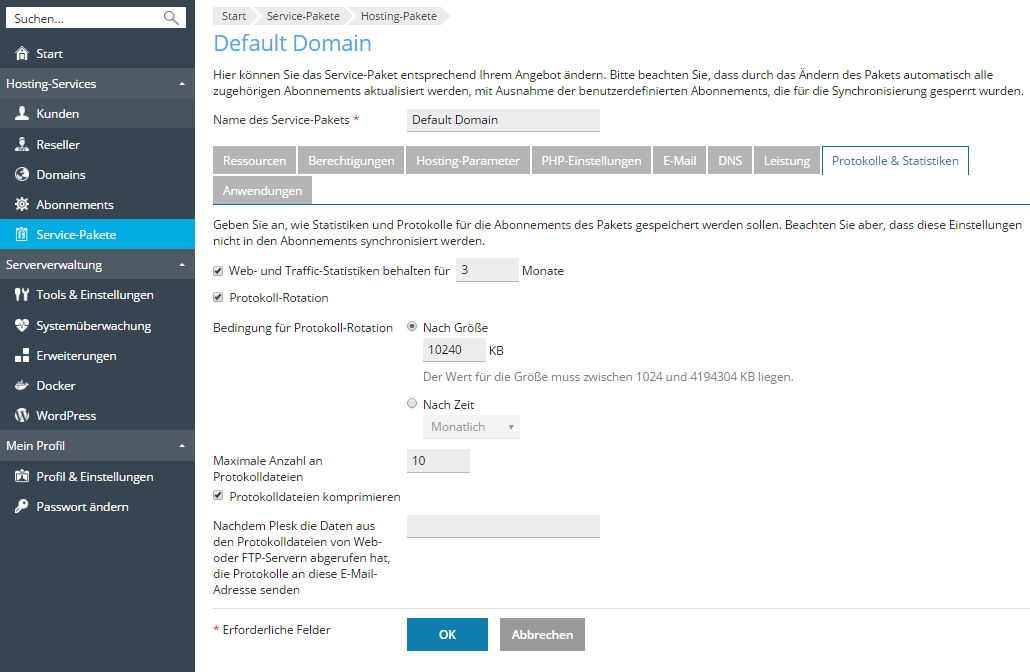Click the Docker whale icon
The height and width of the screenshot is (672, 1030).
(22, 386)
